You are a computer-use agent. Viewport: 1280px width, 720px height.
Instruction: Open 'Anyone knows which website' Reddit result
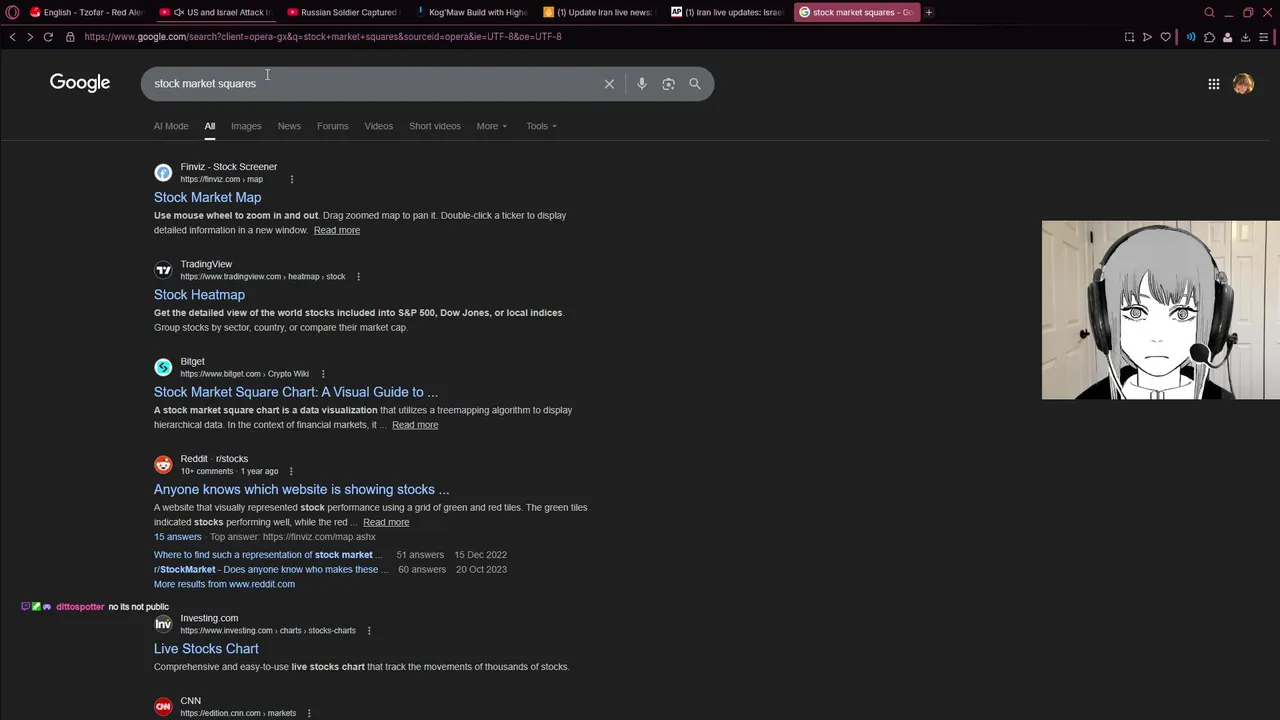[x=301, y=489]
